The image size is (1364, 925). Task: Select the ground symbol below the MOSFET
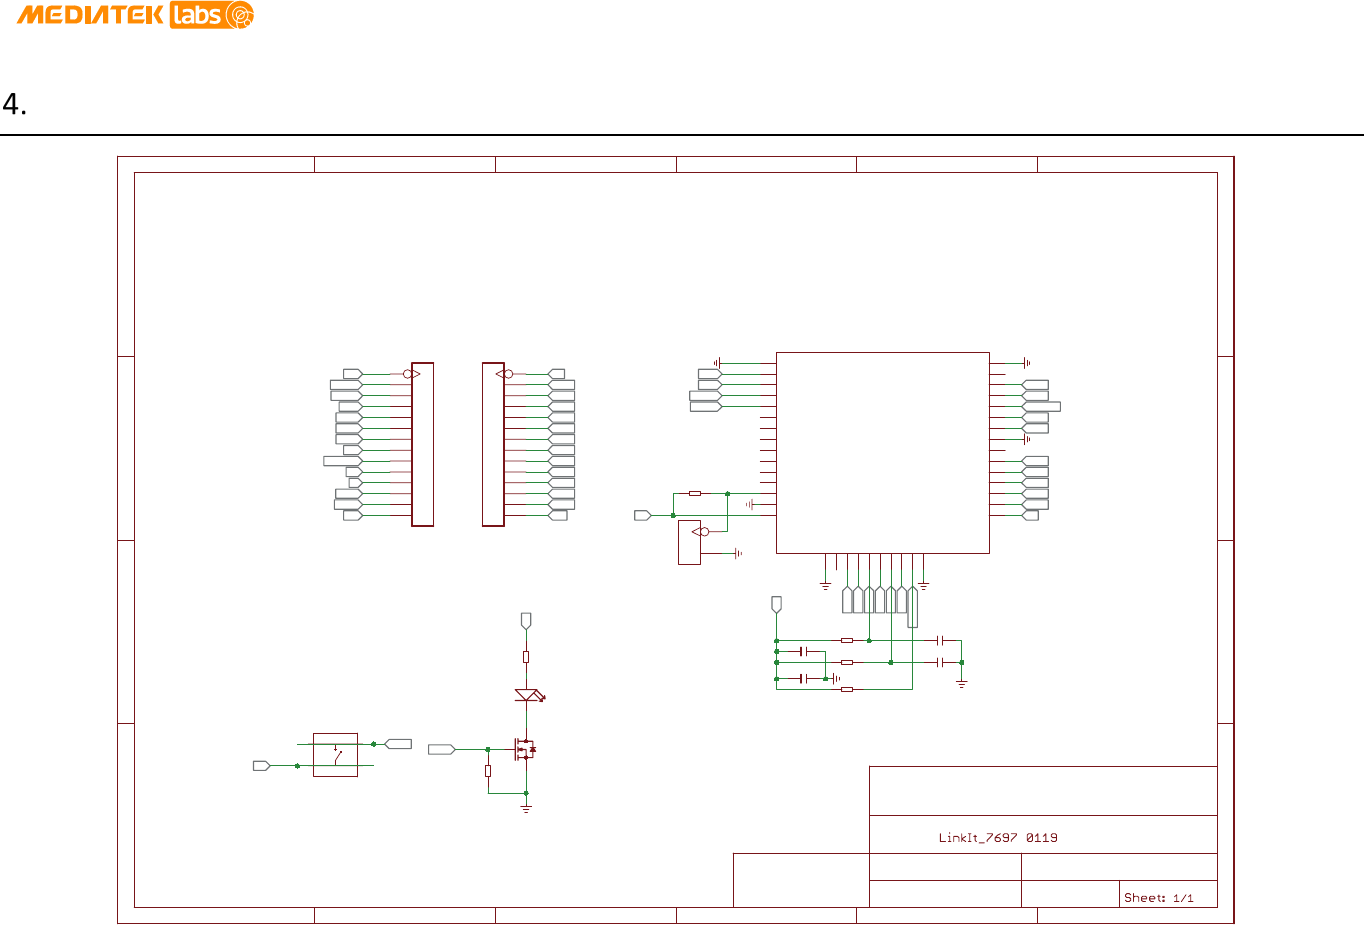click(526, 806)
